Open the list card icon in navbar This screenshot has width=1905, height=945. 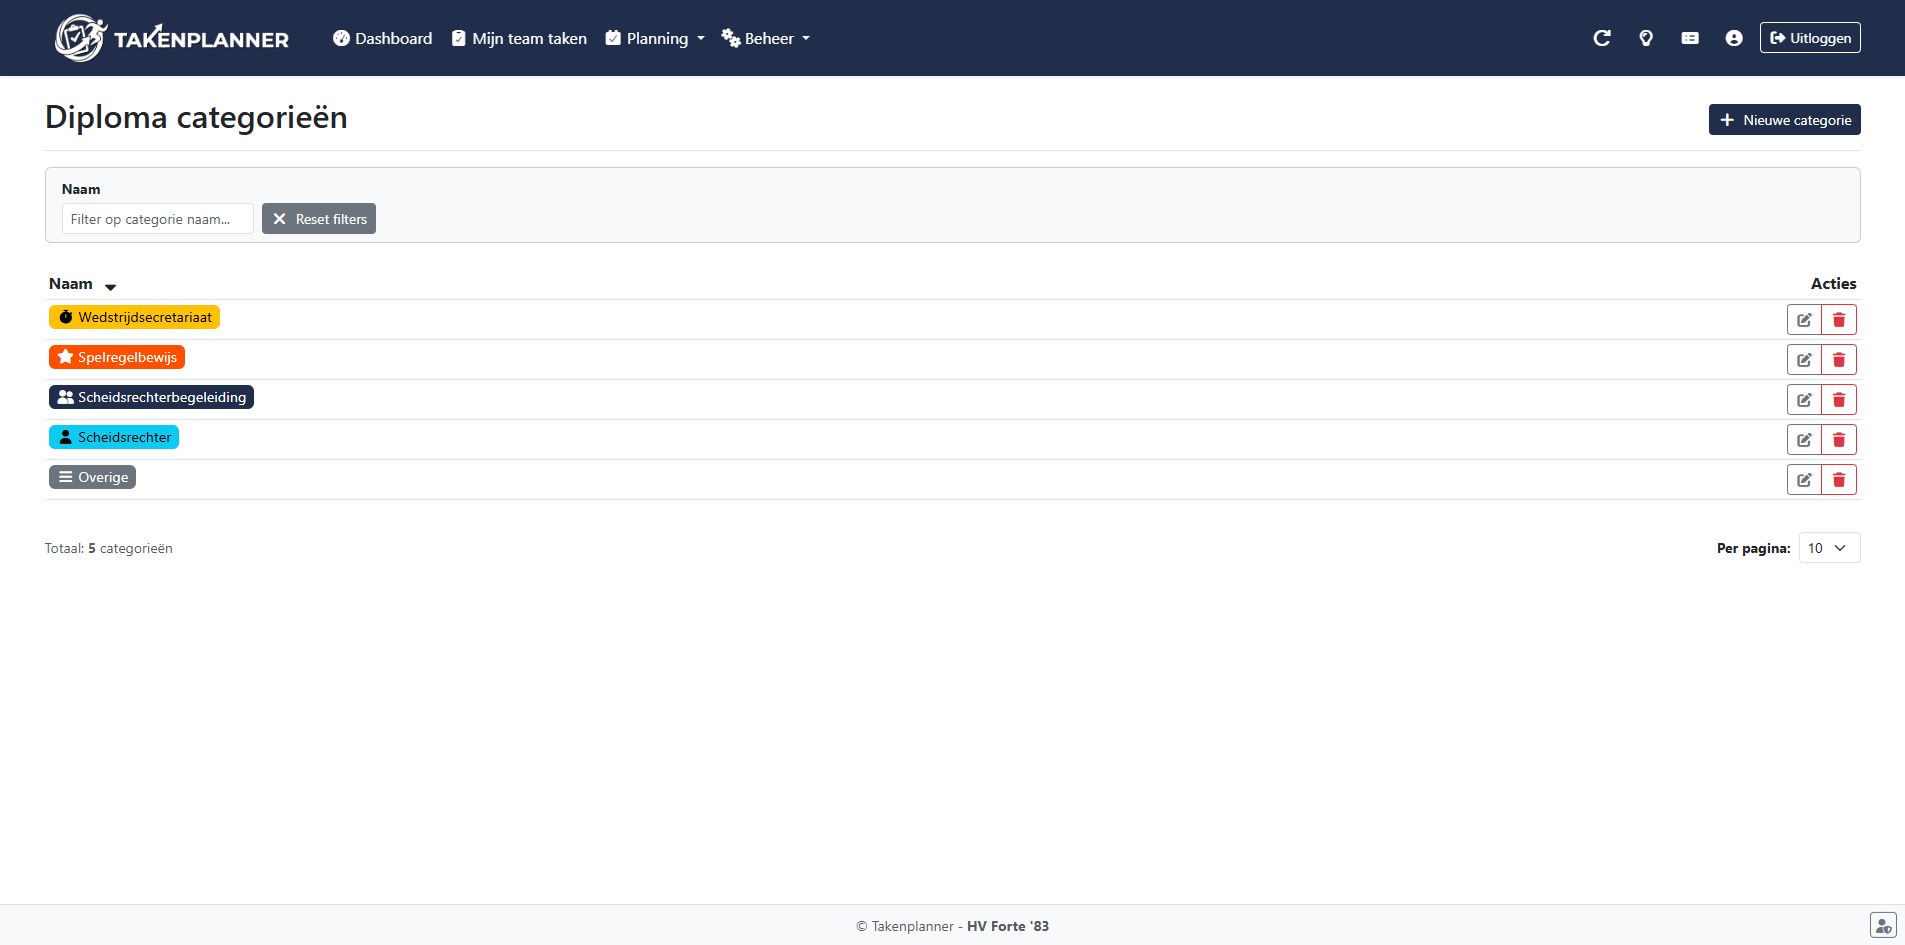[1689, 38]
